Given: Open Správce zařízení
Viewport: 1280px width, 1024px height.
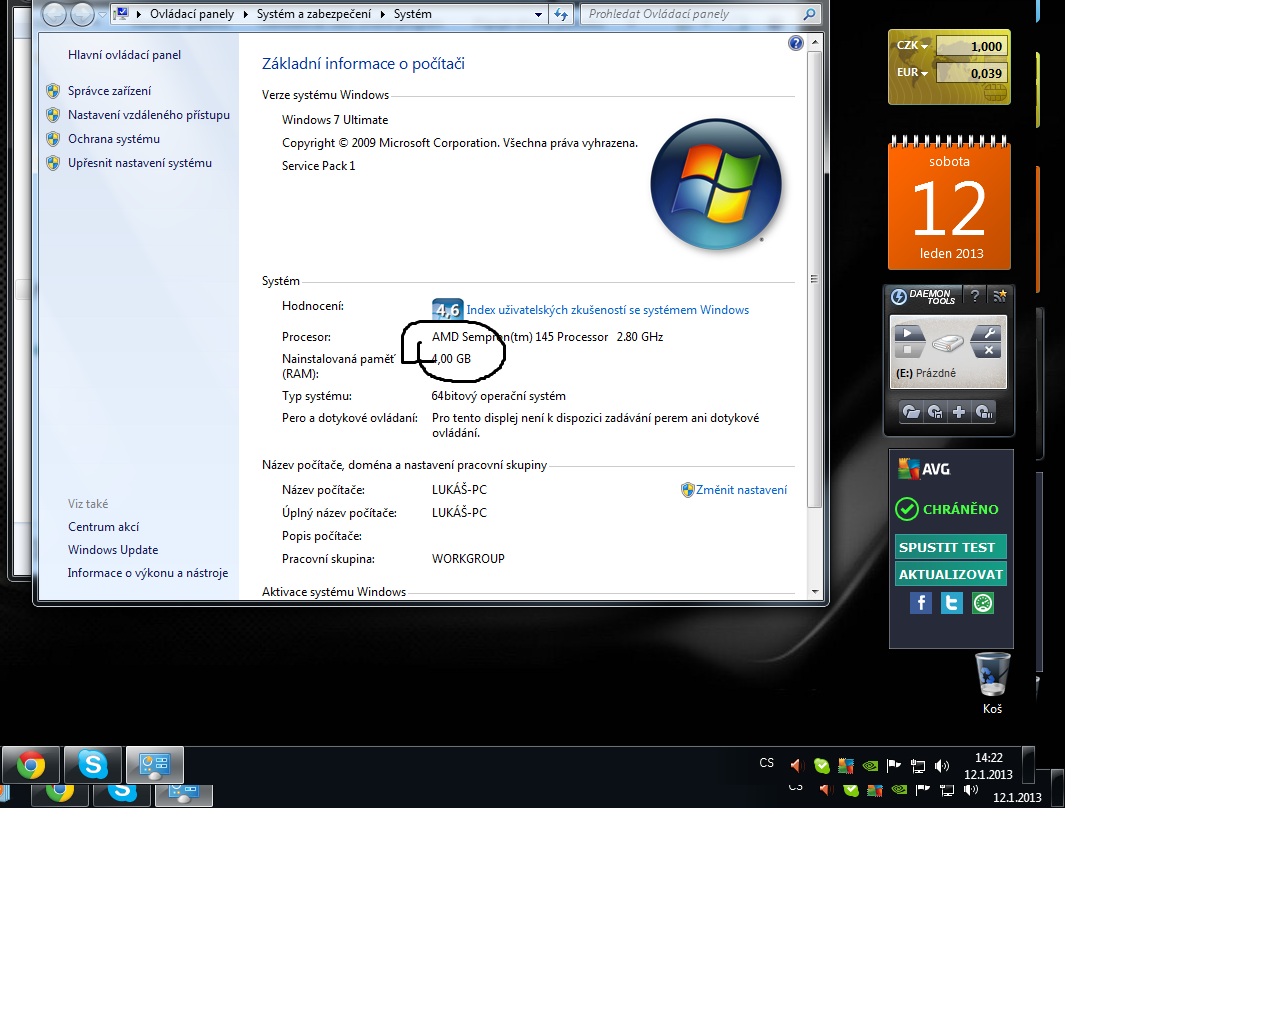Looking at the screenshot, I should tap(109, 91).
